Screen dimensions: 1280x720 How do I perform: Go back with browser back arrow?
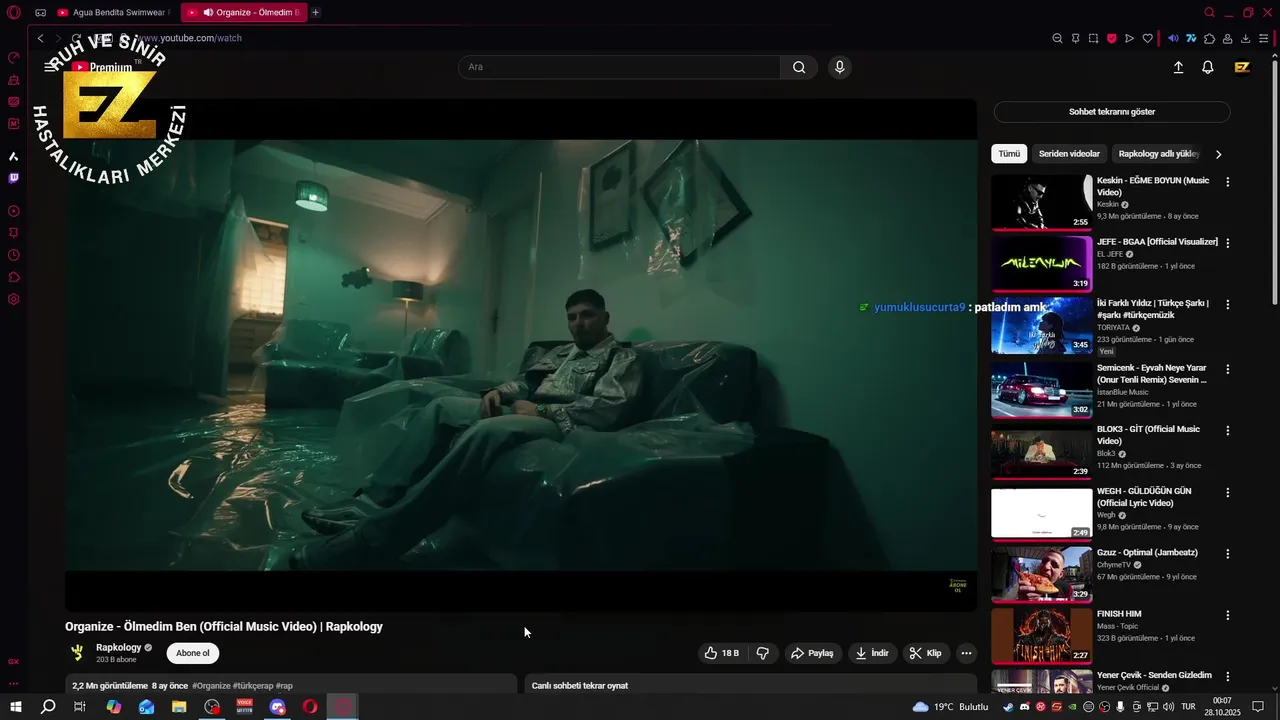(x=40, y=38)
